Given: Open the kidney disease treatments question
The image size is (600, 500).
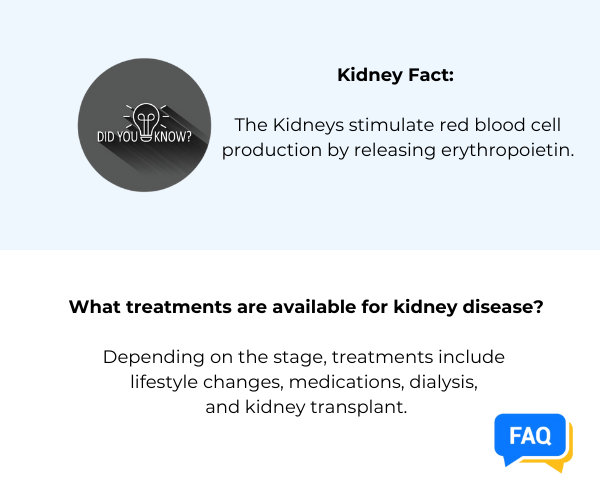Looking at the screenshot, I should point(306,307).
